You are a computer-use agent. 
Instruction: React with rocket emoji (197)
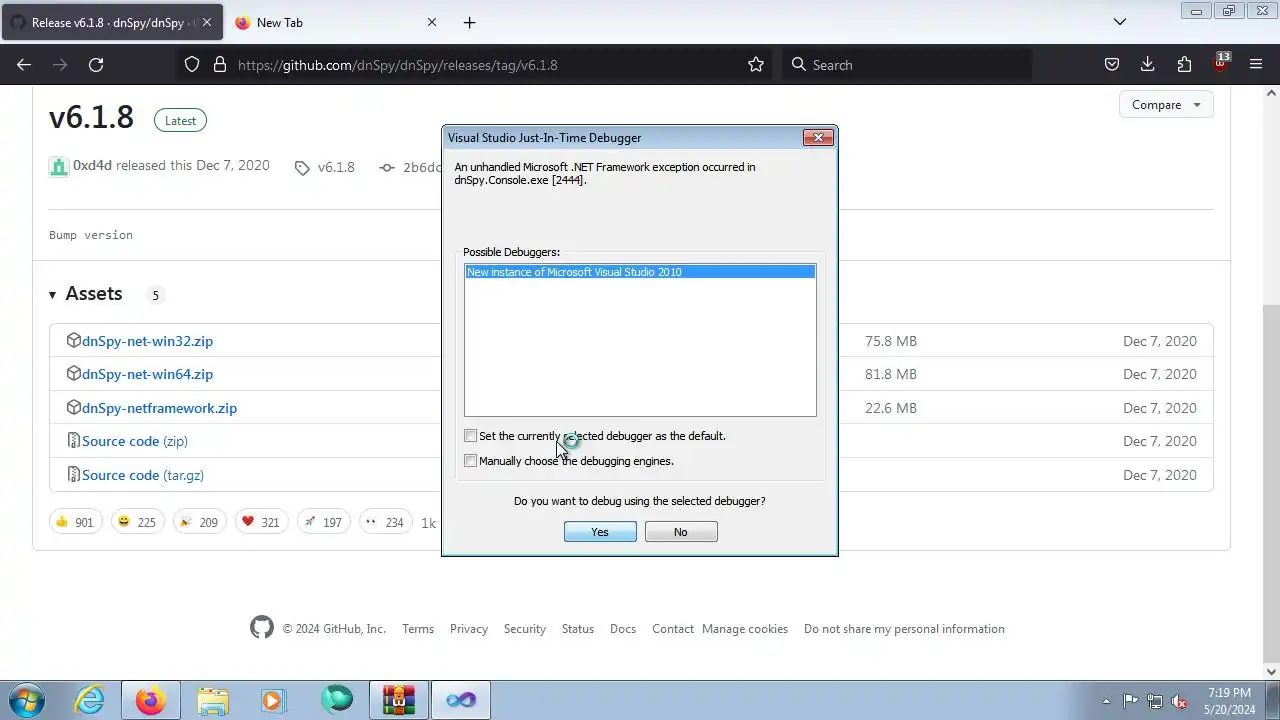point(324,522)
